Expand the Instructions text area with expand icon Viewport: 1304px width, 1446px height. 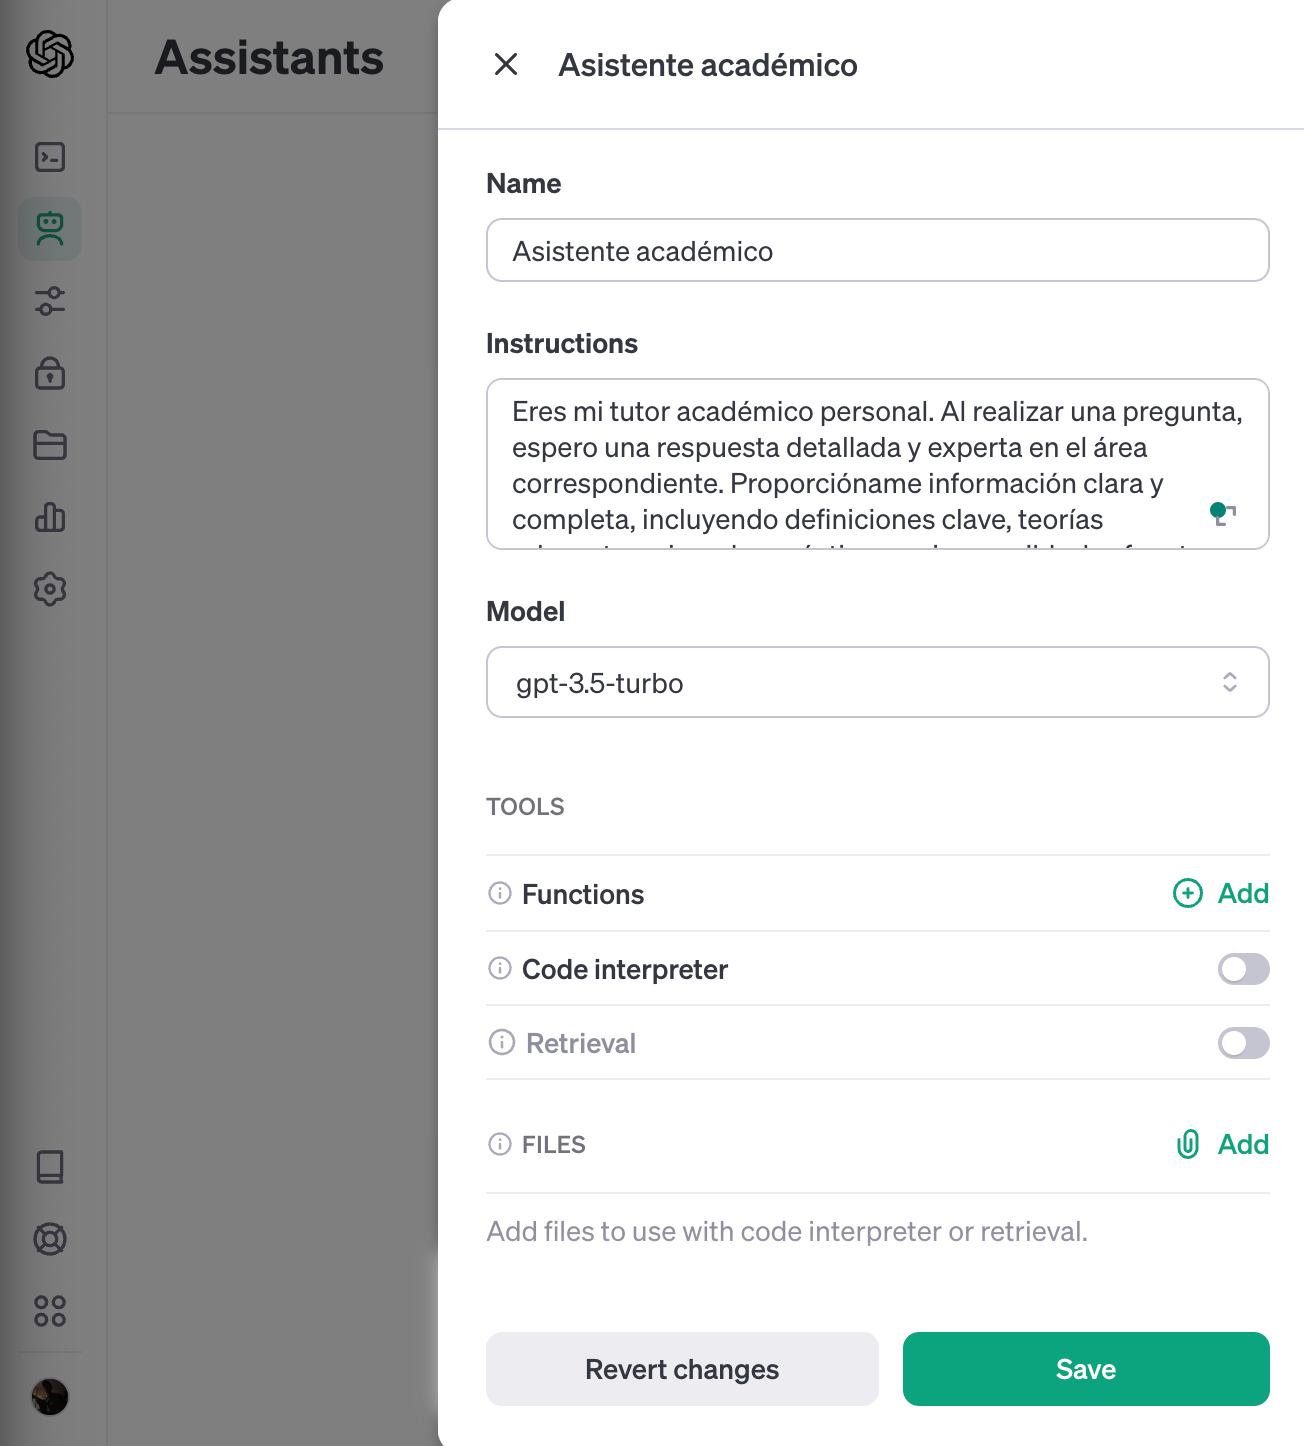(1224, 514)
